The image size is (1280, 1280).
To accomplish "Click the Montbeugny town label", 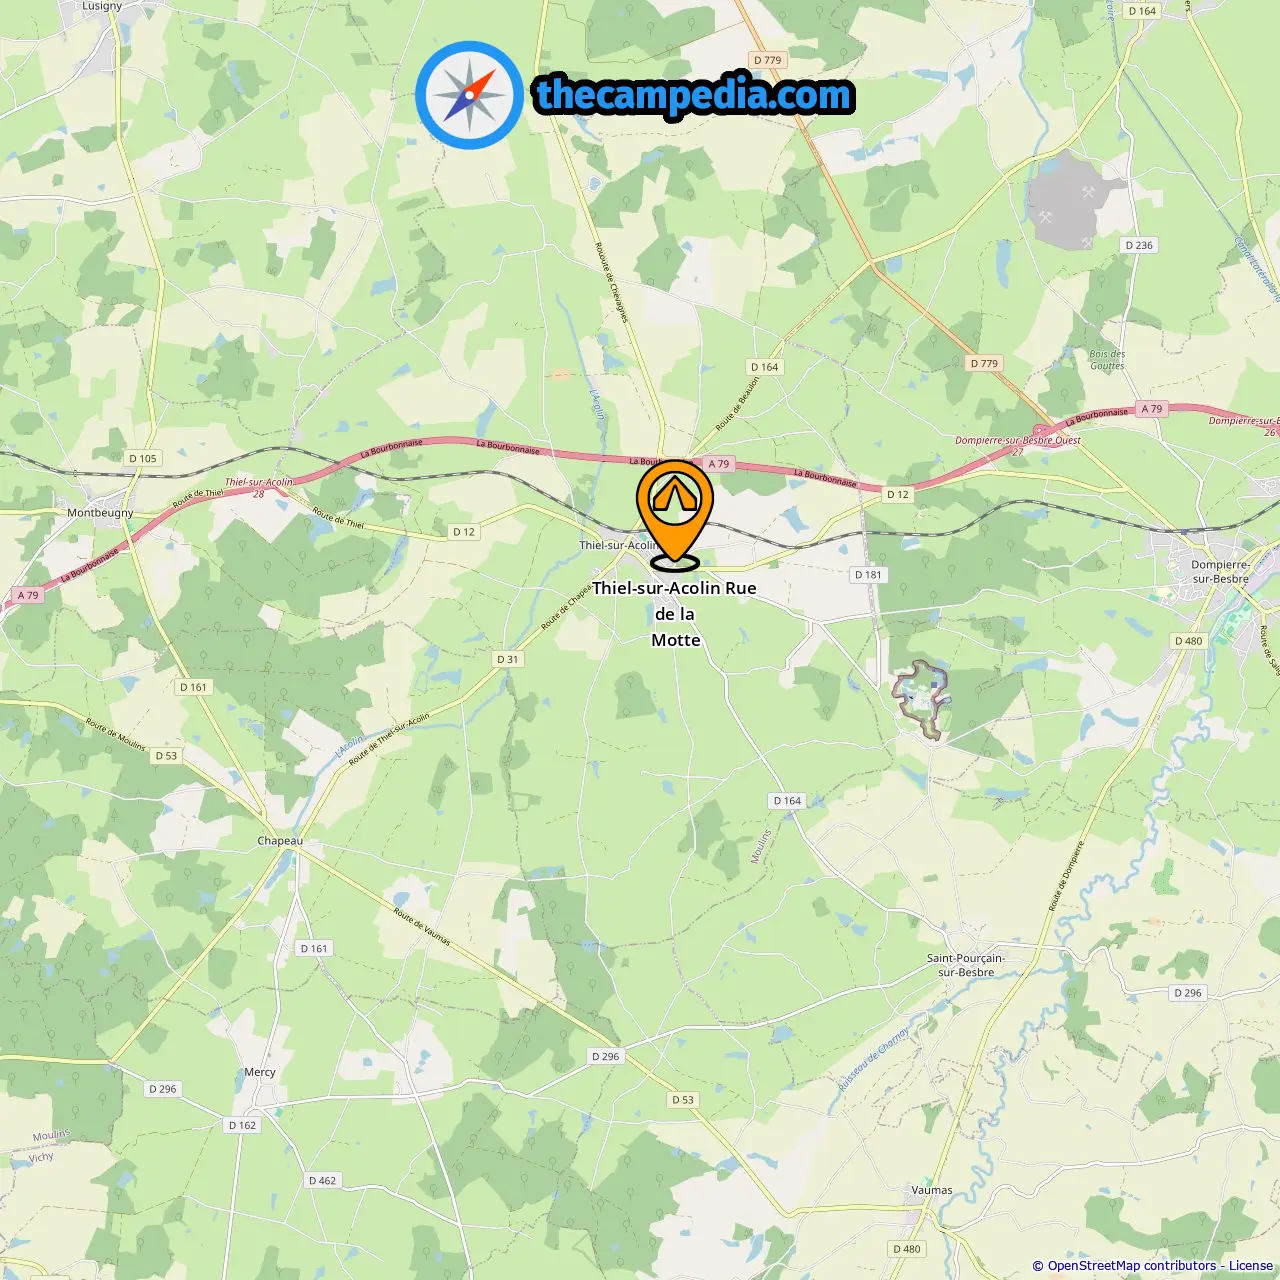I will 100,513.
